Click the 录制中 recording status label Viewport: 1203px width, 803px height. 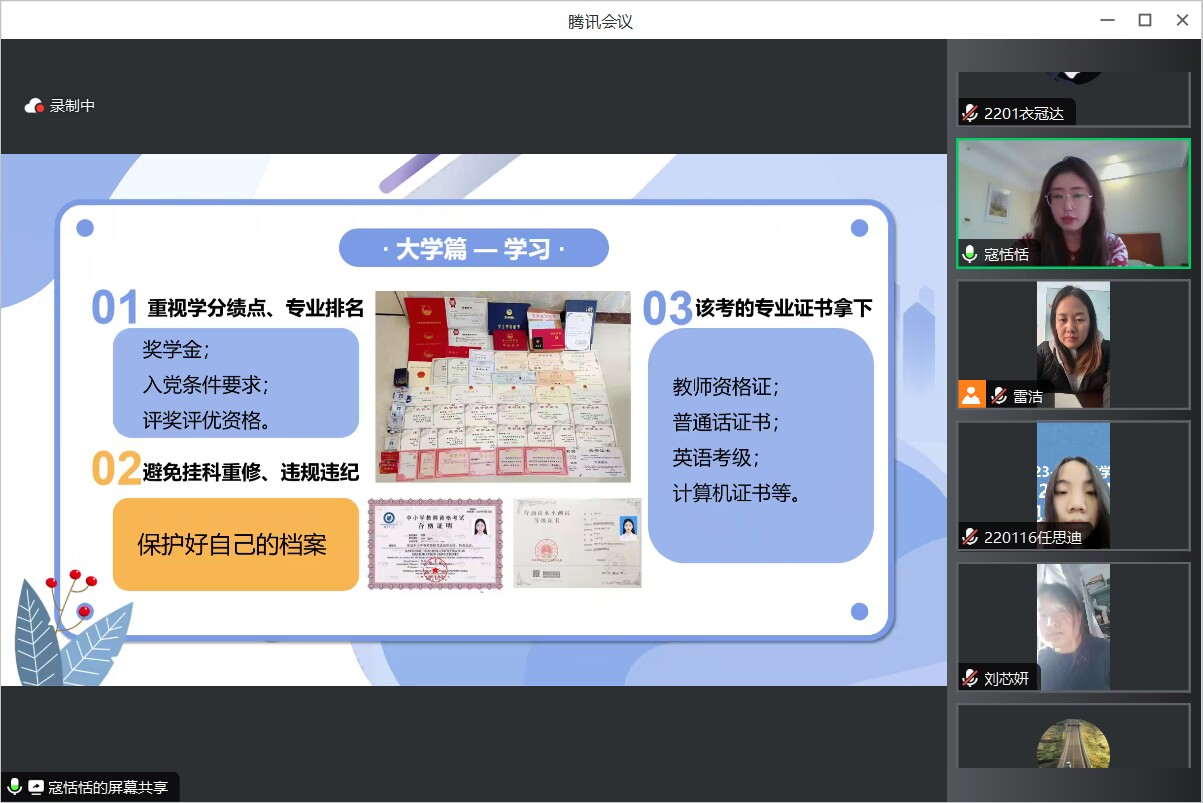(72, 105)
